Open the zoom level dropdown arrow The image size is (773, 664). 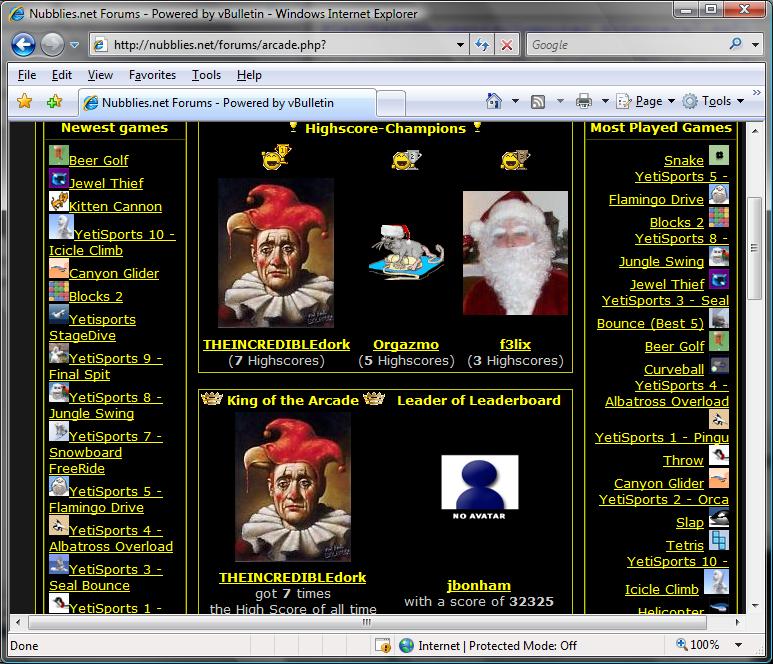[740, 646]
